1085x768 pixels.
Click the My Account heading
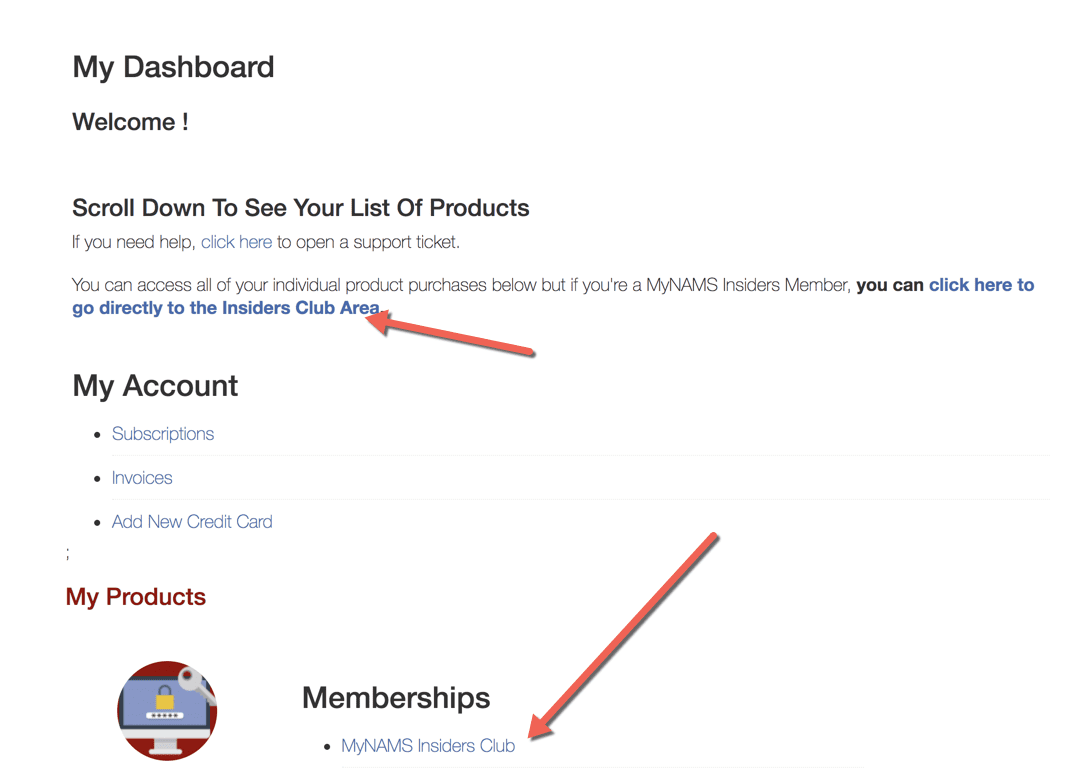pyautogui.click(x=155, y=386)
